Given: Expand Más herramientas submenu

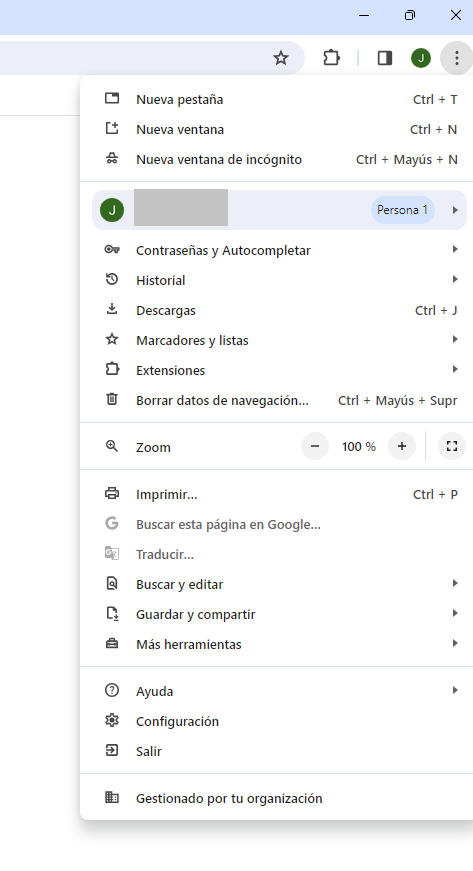Looking at the screenshot, I should (276, 644).
